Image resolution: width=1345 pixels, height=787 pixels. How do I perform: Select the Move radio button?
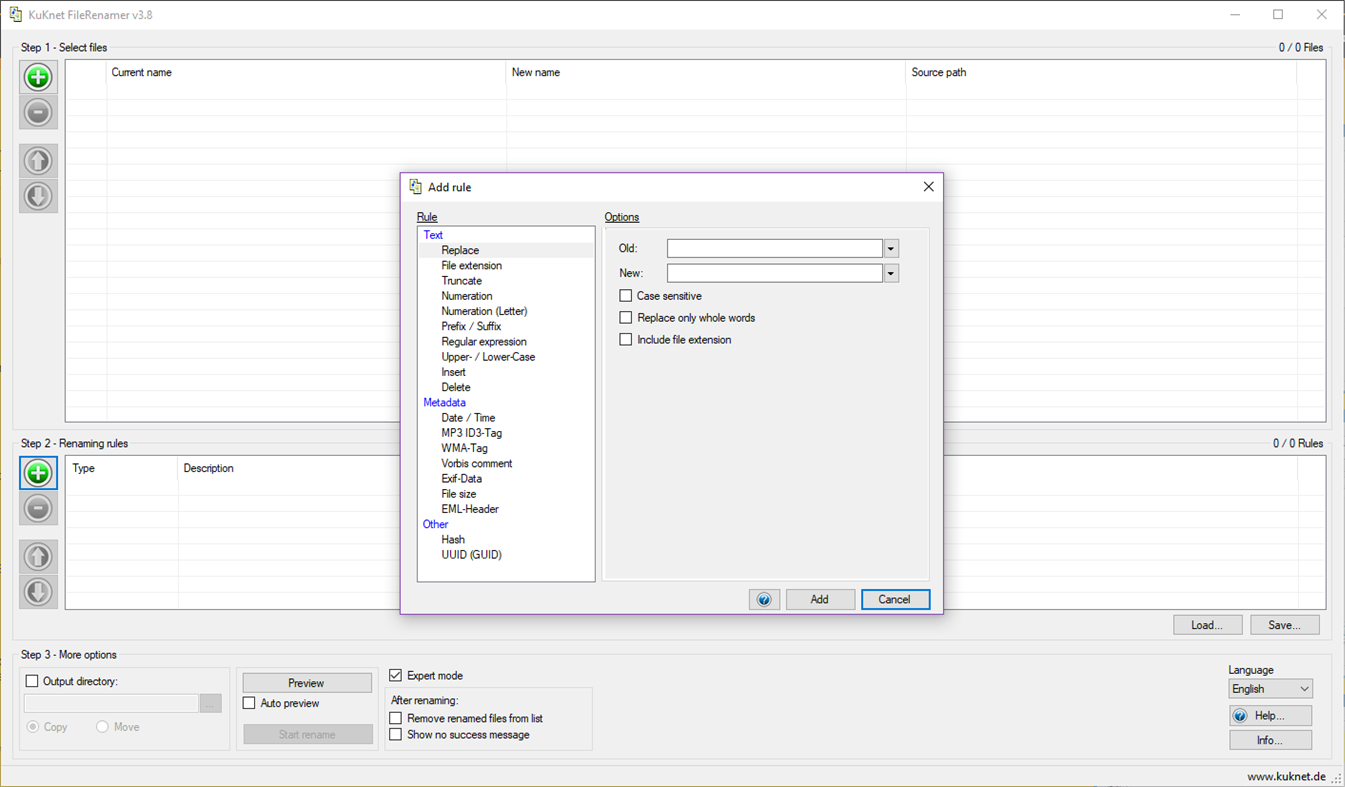100,727
